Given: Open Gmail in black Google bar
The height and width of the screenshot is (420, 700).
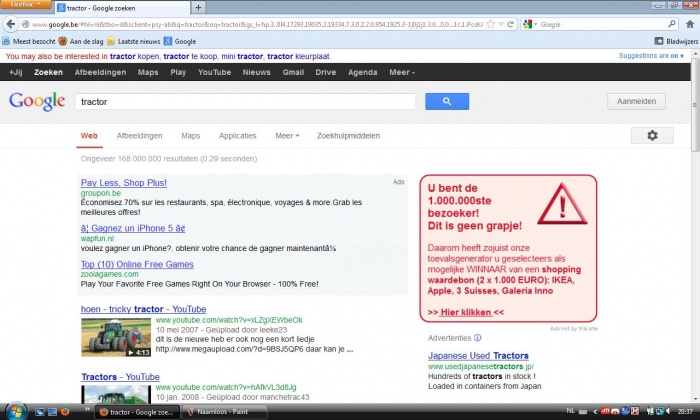Looking at the screenshot, I should (293, 72).
